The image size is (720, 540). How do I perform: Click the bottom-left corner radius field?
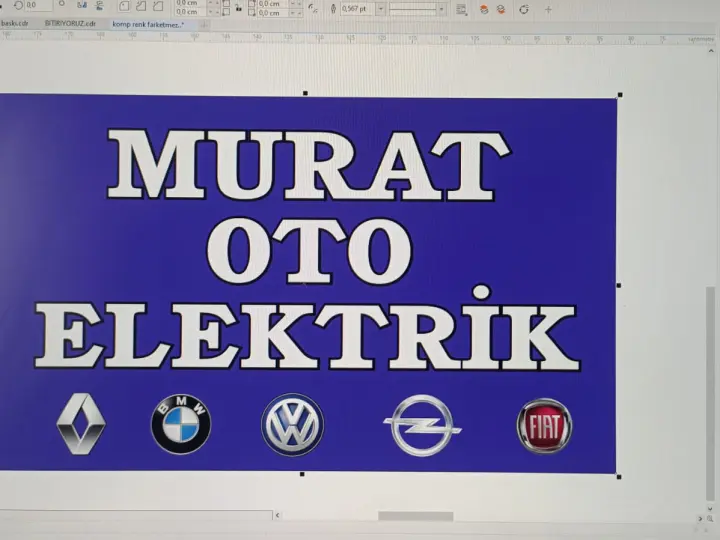(x=191, y=12)
